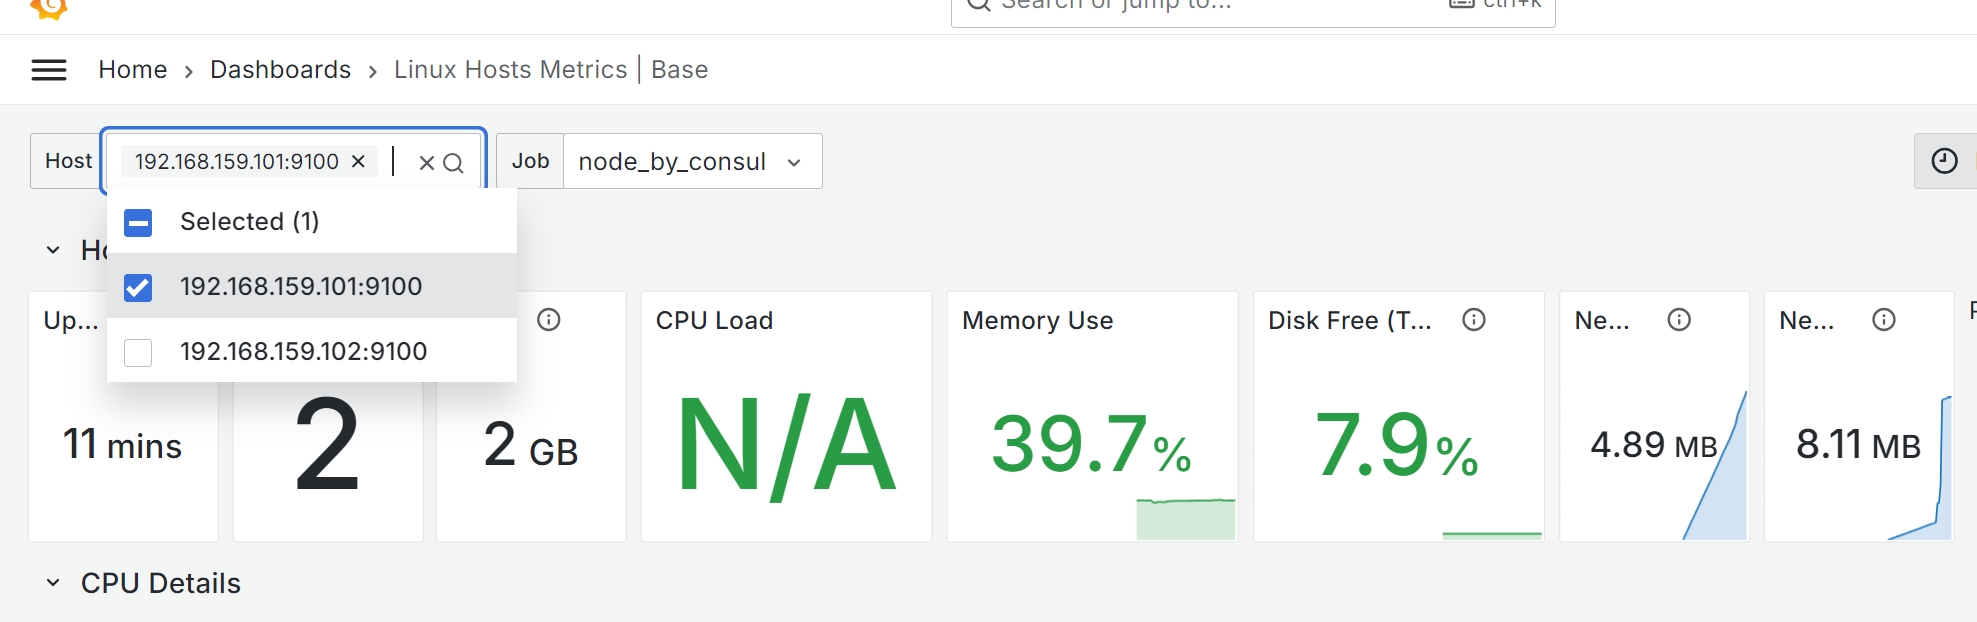Click the 39.7% memory value

point(1091,445)
